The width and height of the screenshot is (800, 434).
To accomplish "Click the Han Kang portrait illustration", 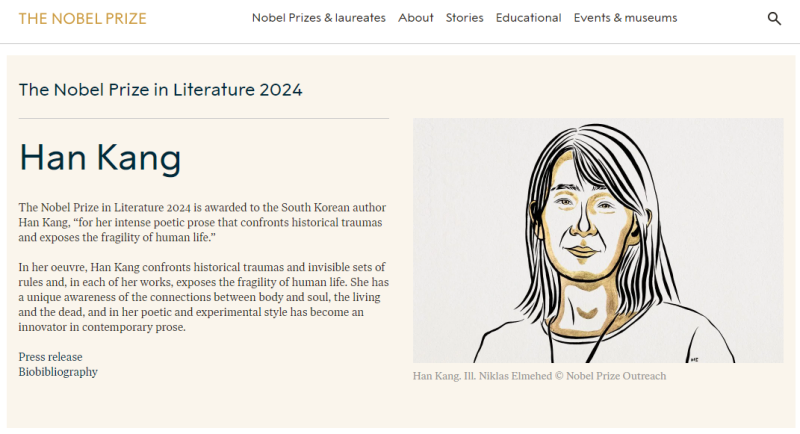I will click(598, 241).
